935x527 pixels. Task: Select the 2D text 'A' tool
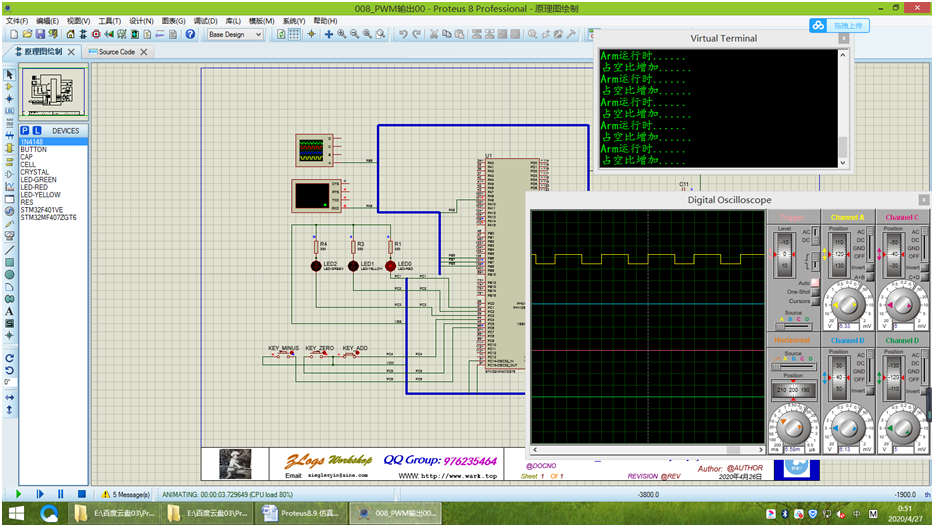[9, 311]
